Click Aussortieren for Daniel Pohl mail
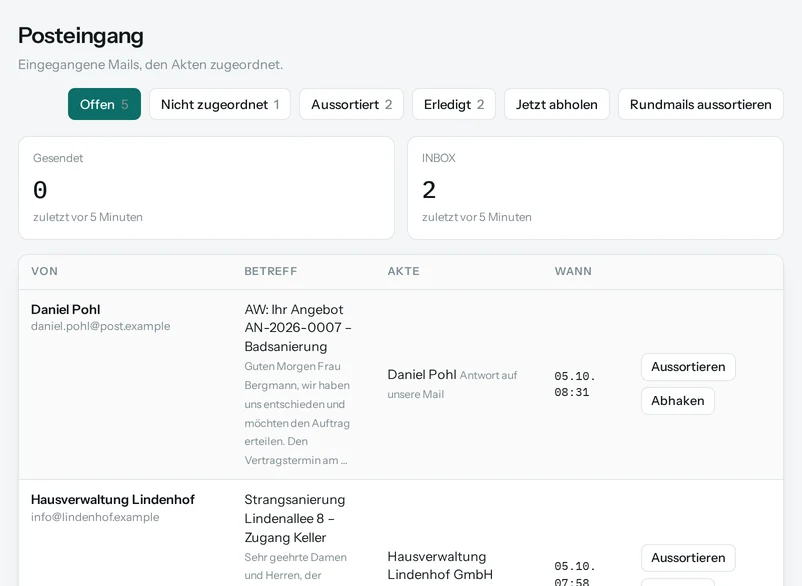 [688, 367]
